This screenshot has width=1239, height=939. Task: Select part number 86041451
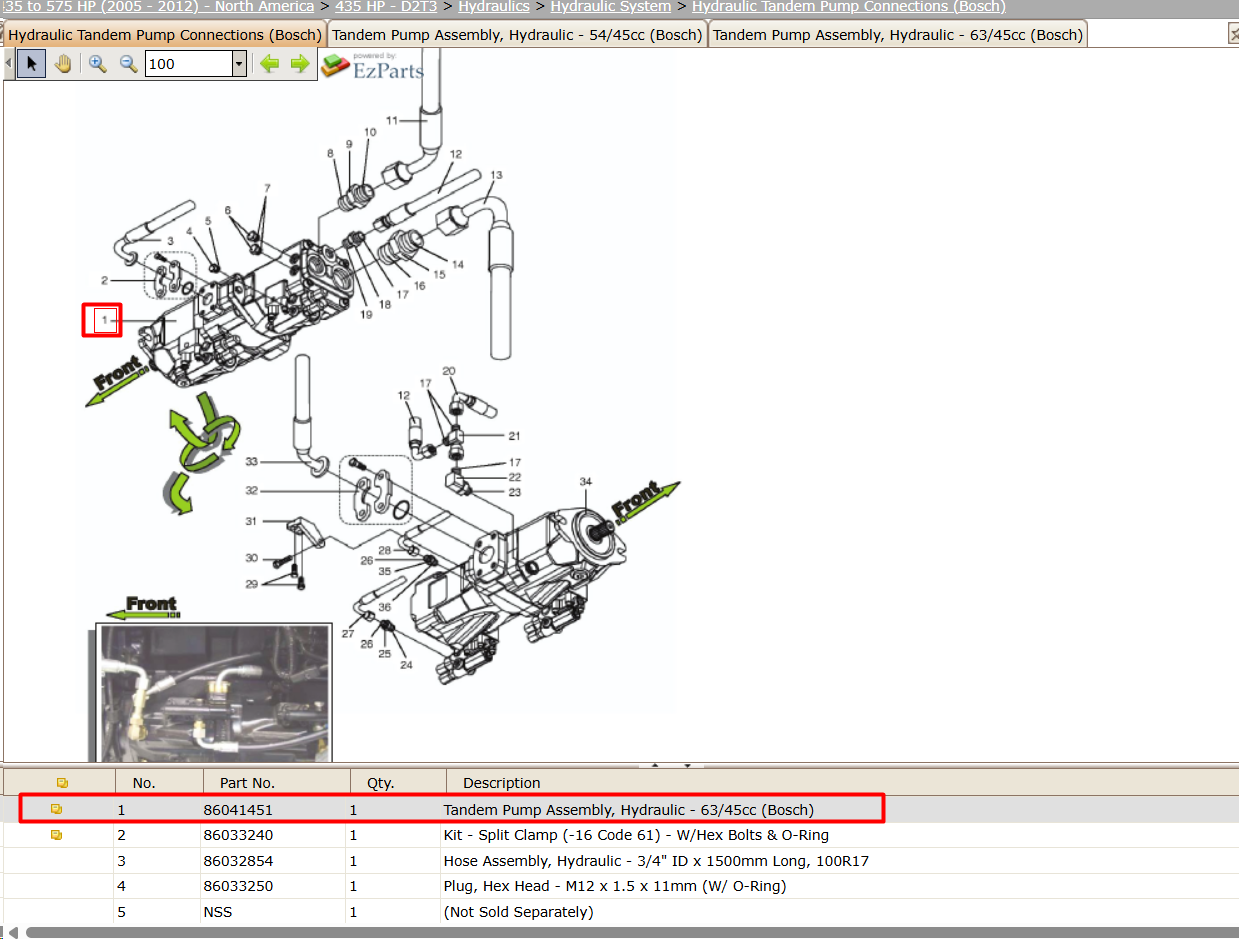238,810
